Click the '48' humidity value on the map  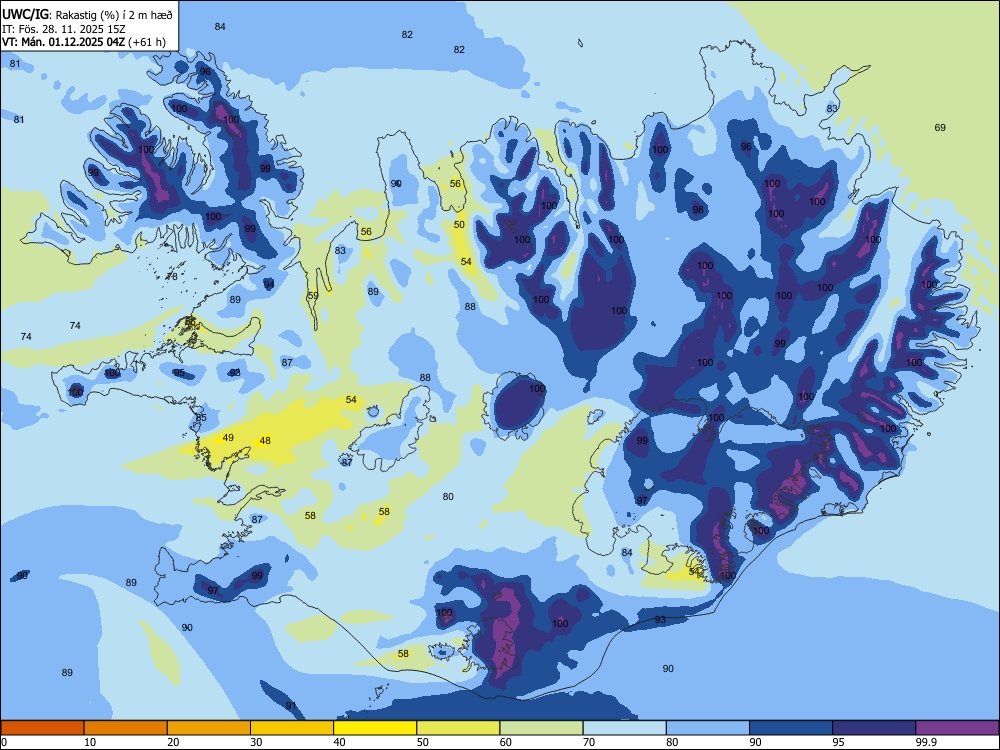pyautogui.click(x=265, y=440)
